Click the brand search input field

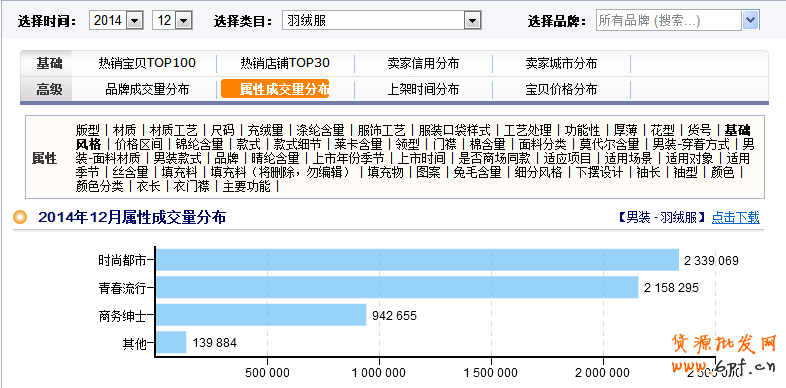pyautogui.click(x=669, y=21)
